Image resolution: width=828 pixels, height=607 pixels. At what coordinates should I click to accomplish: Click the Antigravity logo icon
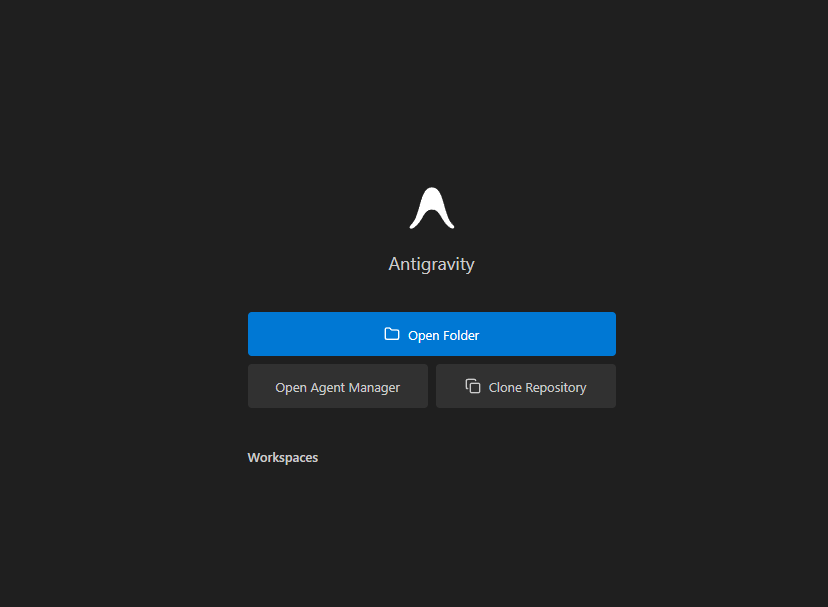tap(431, 208)
